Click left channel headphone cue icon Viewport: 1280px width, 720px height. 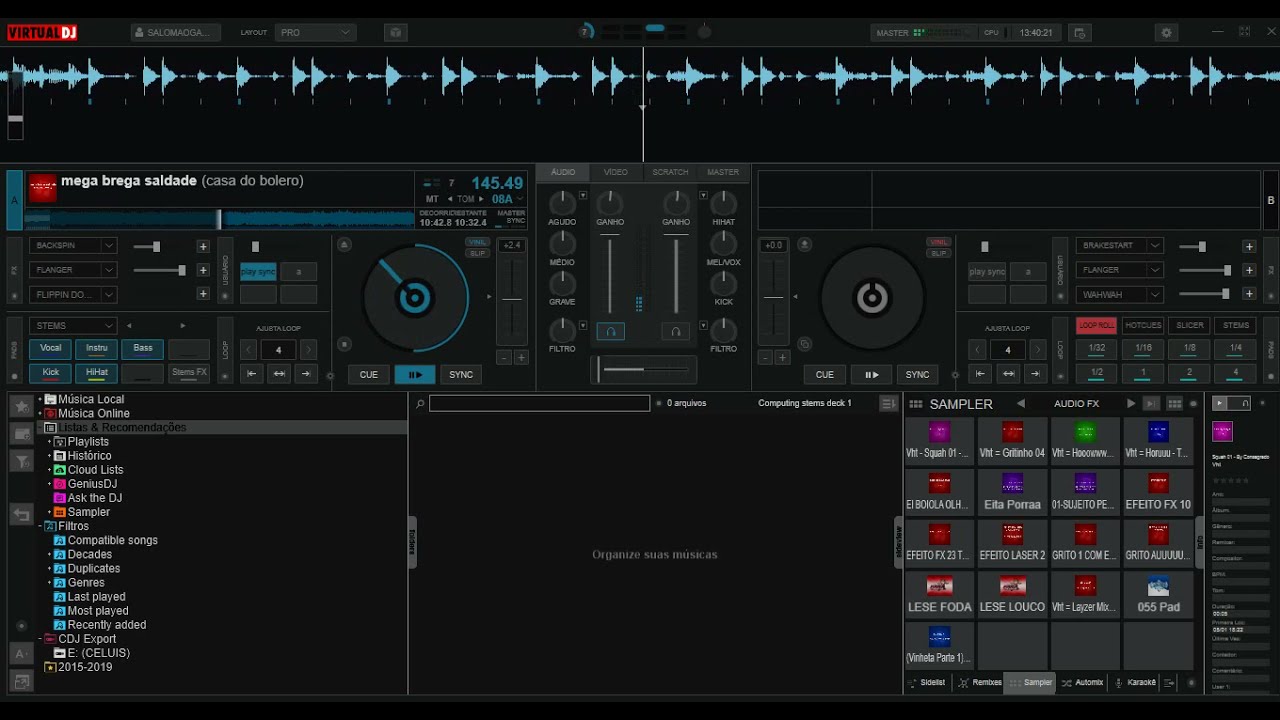610,331
